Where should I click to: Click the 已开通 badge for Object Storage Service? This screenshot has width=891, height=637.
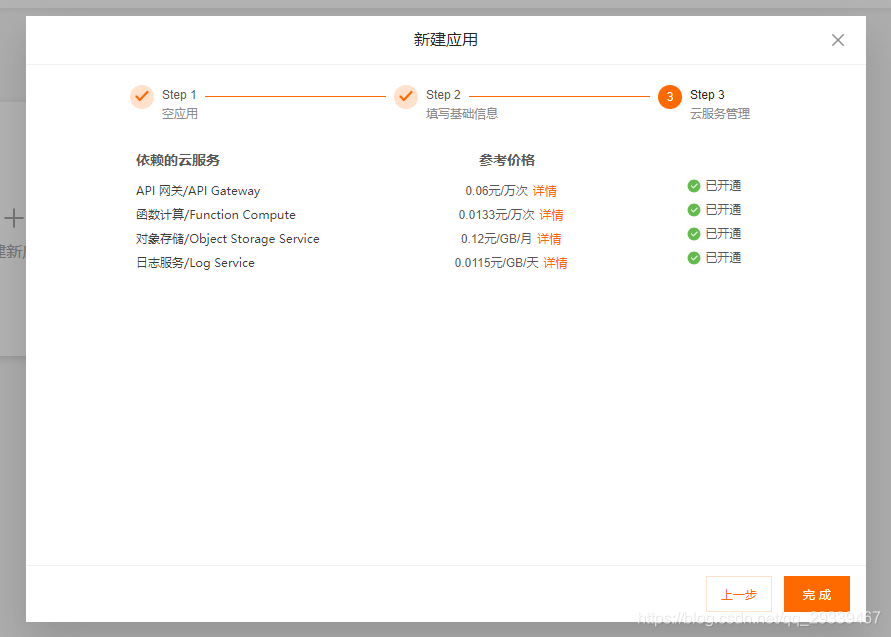tap(714, 233)
